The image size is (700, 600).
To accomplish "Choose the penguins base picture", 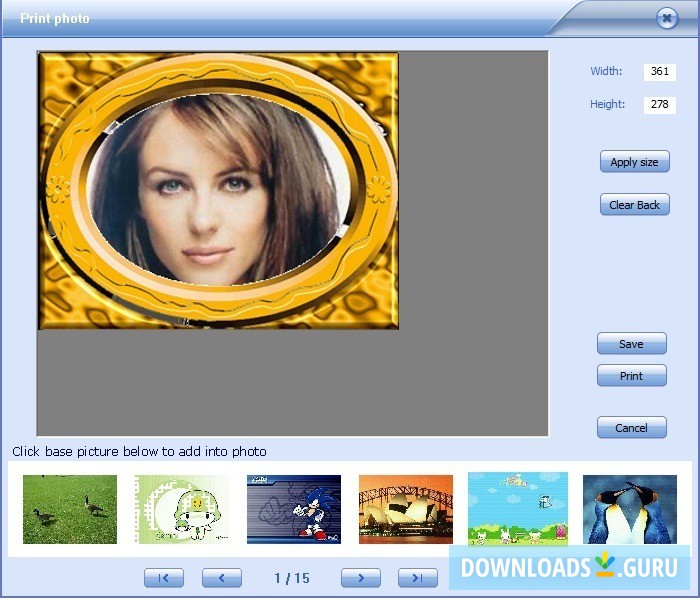I will pyautogui.click(x=630, y=509).
